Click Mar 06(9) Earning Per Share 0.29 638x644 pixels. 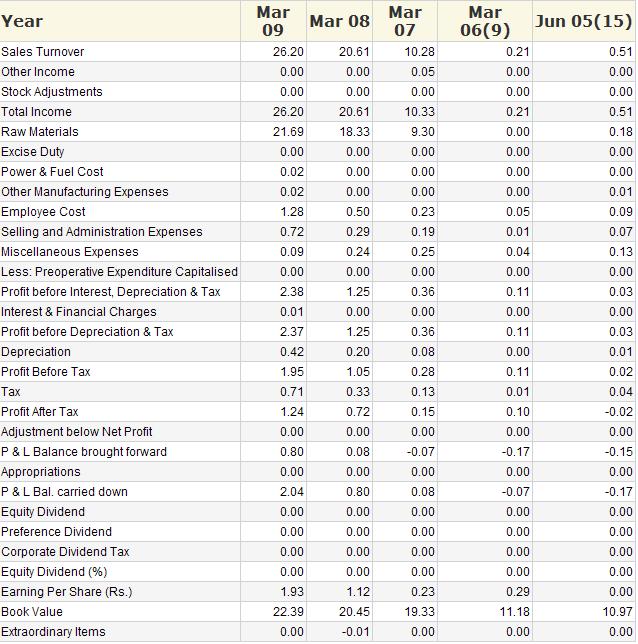pos(517,592)
